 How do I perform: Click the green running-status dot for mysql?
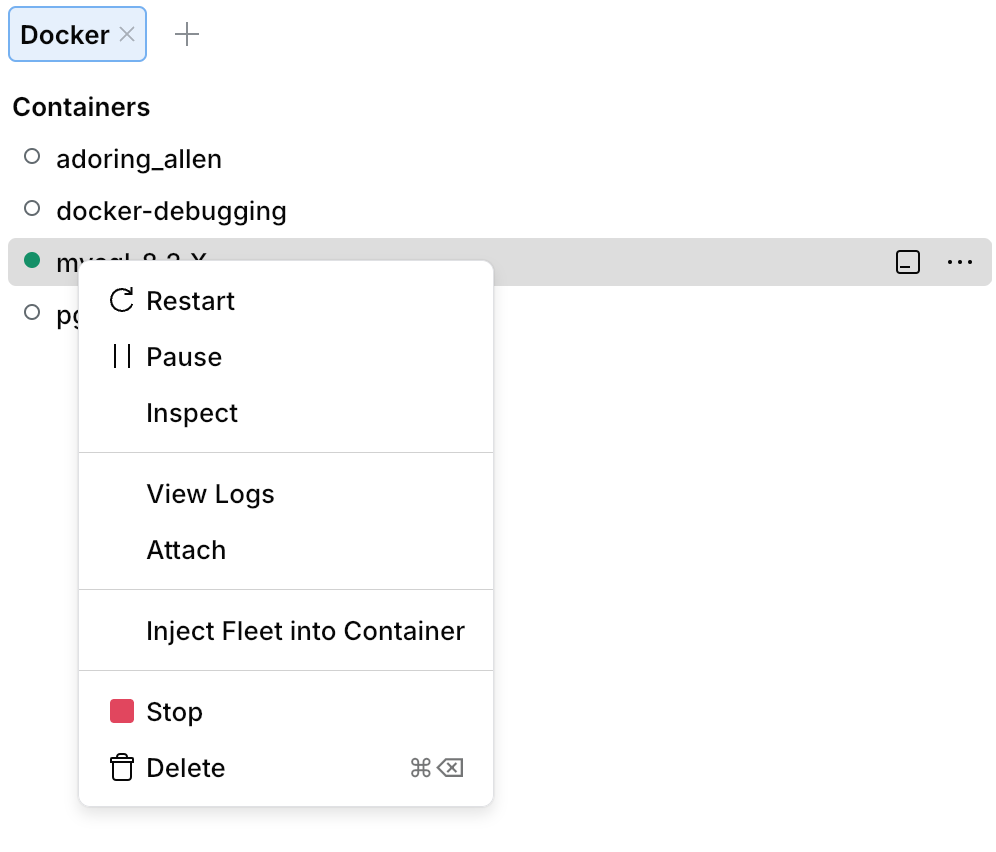[31, 259]
